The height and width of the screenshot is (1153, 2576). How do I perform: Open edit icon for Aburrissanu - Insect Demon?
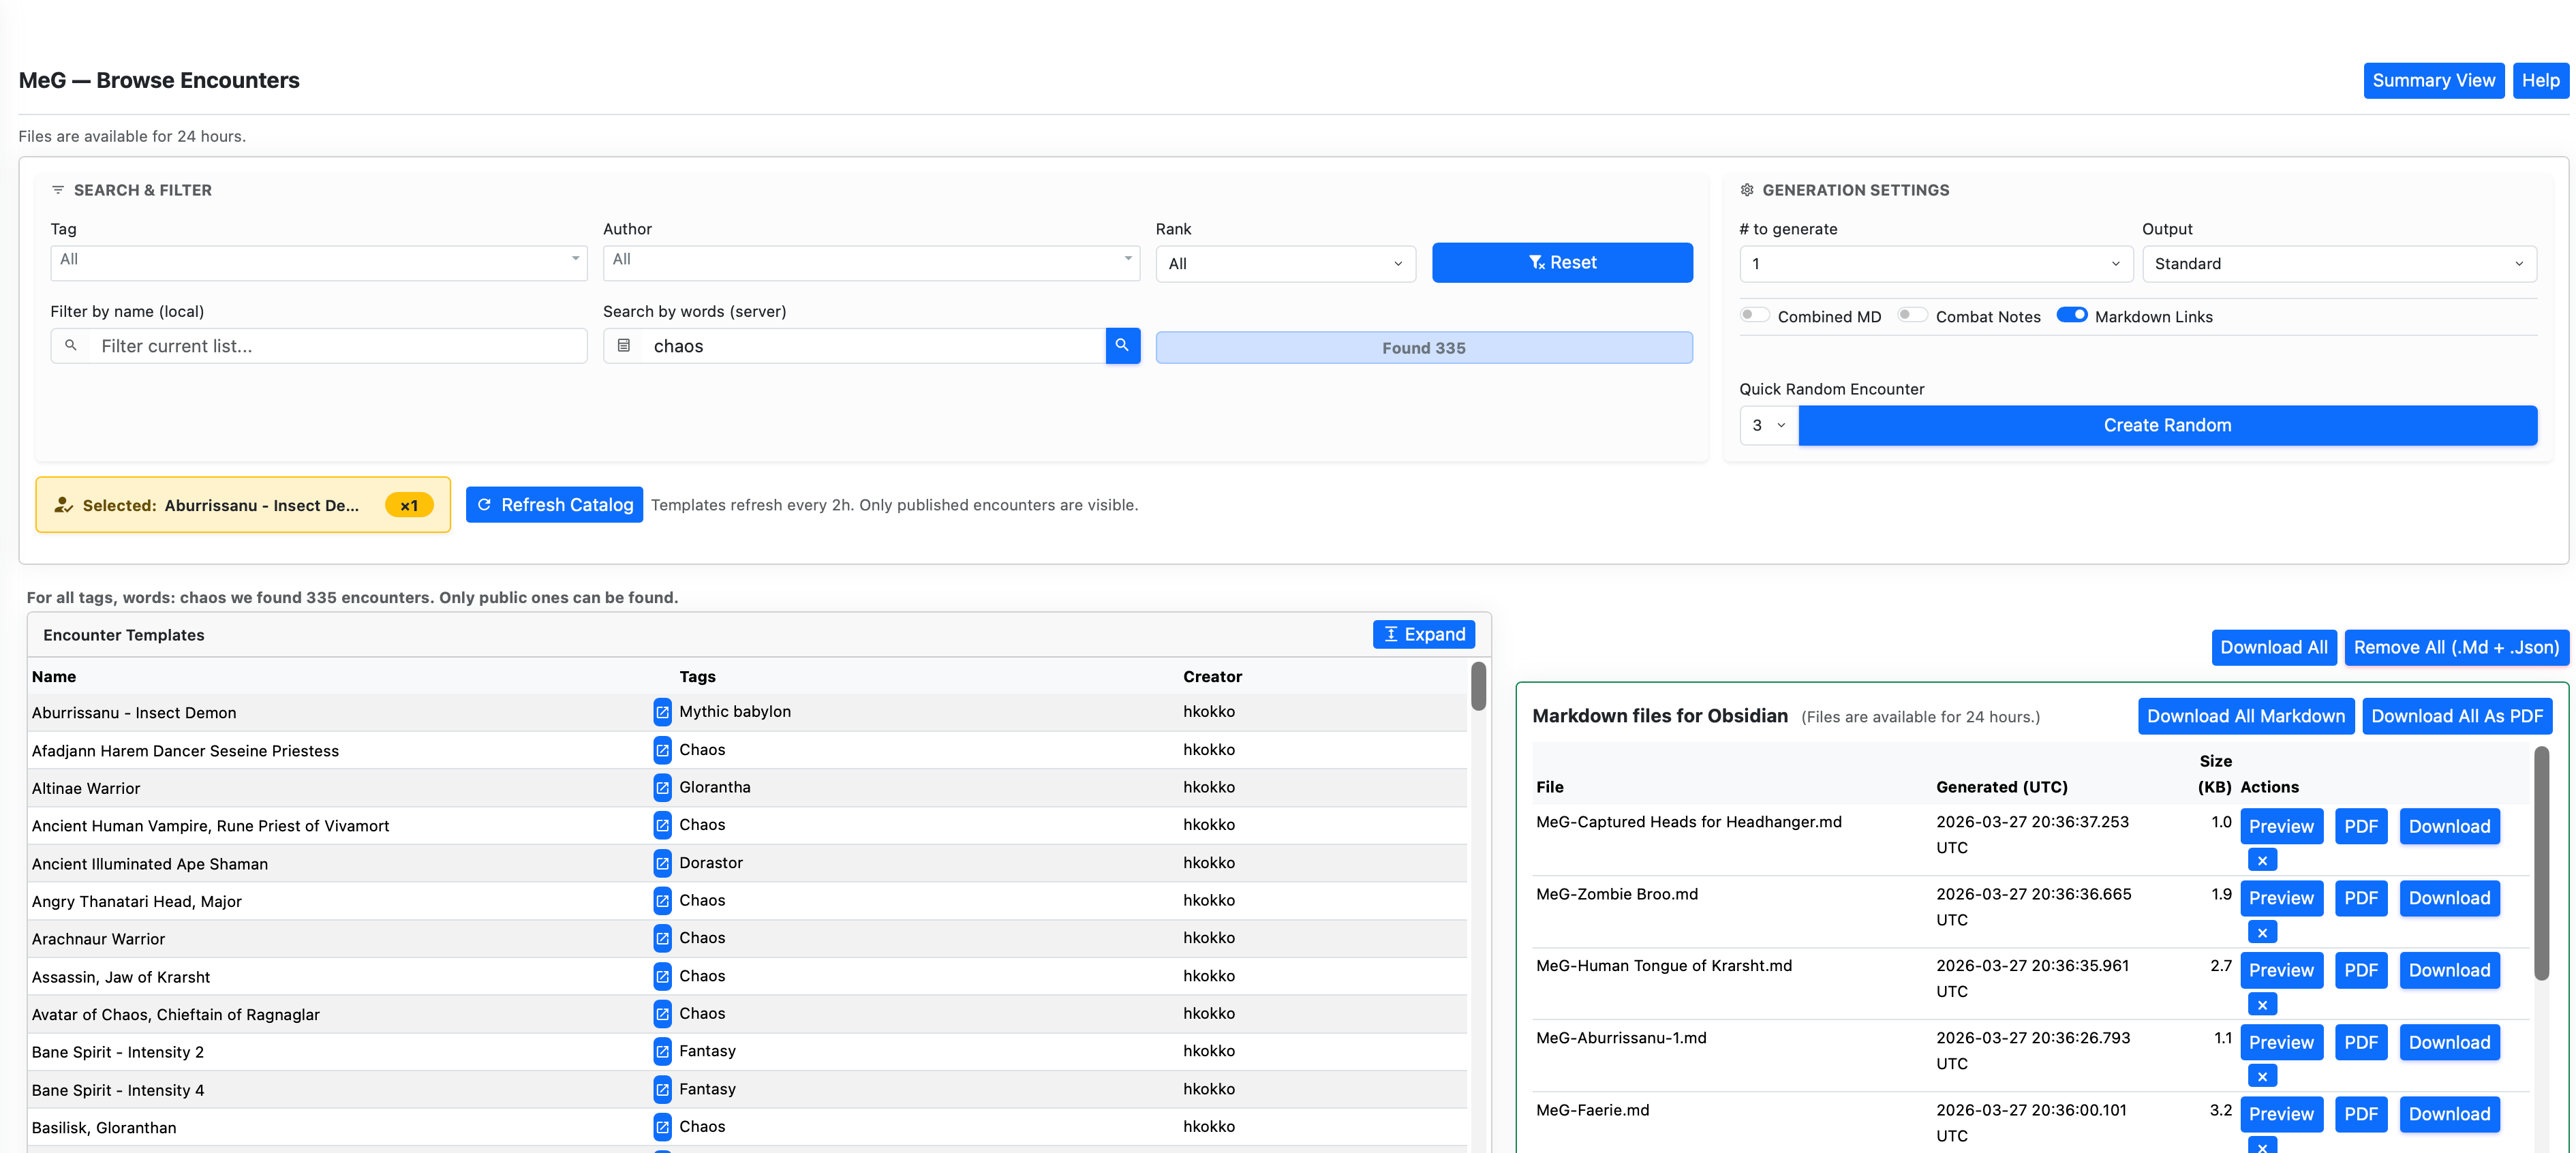662,712
